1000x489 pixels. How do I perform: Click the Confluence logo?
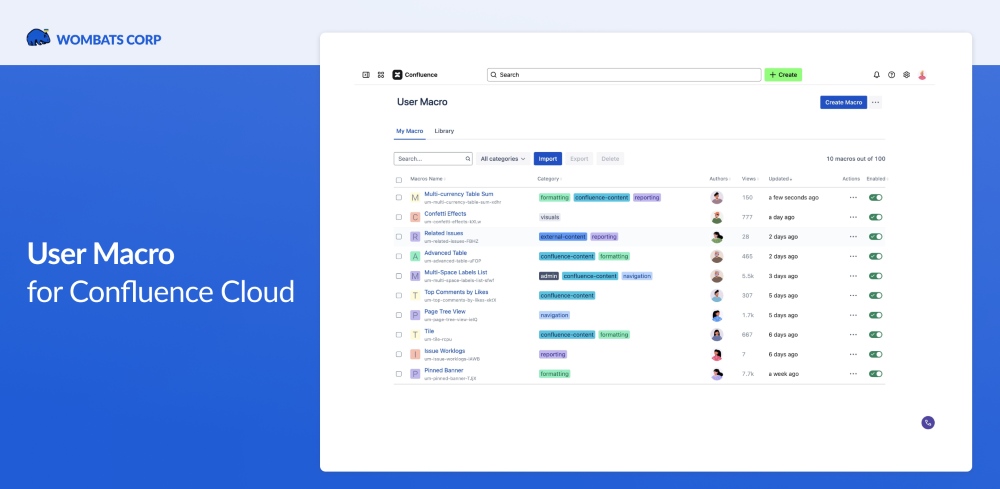click(415, 75)
